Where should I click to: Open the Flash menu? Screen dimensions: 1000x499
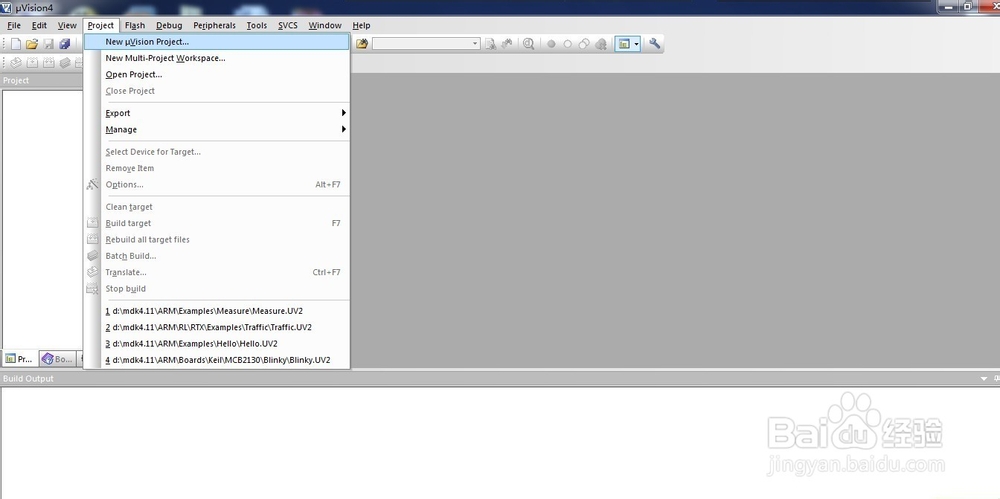tap(135, 26)
